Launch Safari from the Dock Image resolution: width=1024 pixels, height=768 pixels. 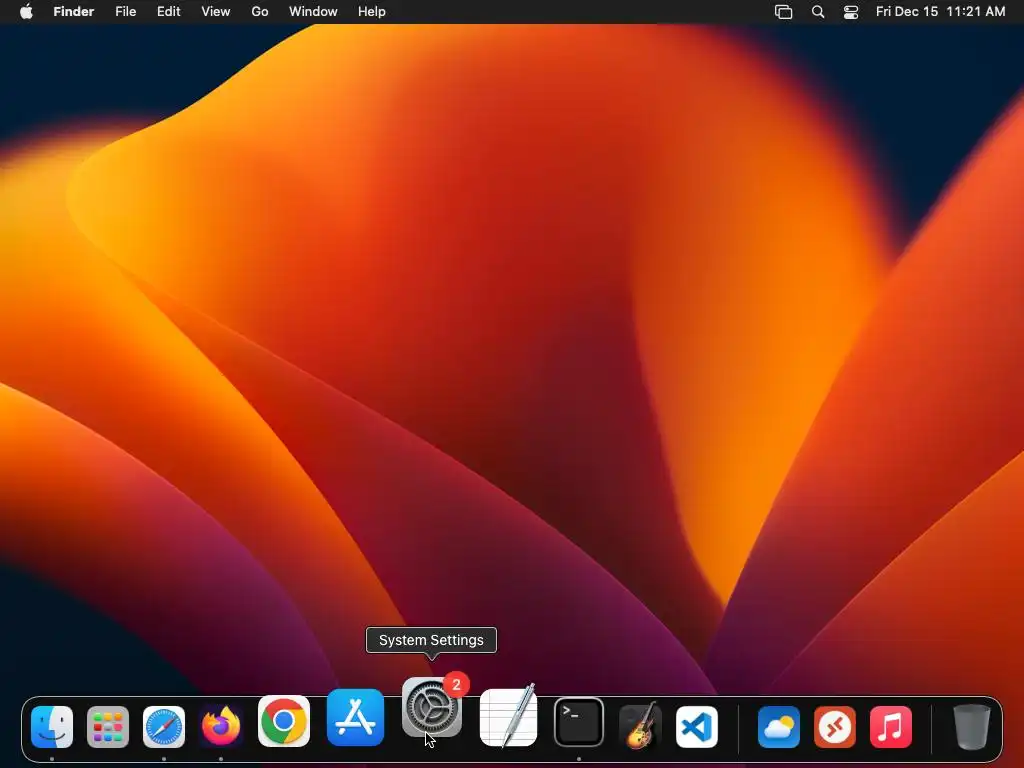[x=164, y=726]
